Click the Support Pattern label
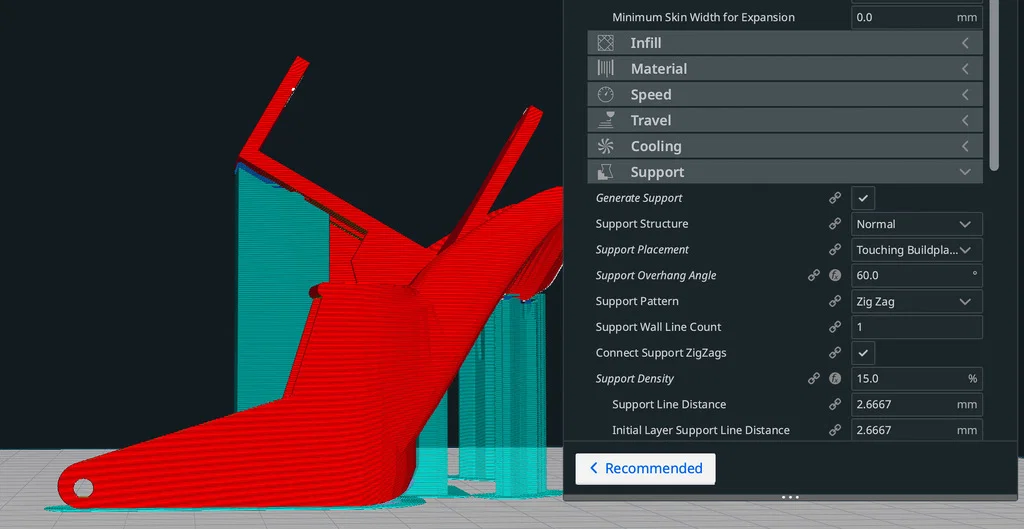 pos(637,301)
